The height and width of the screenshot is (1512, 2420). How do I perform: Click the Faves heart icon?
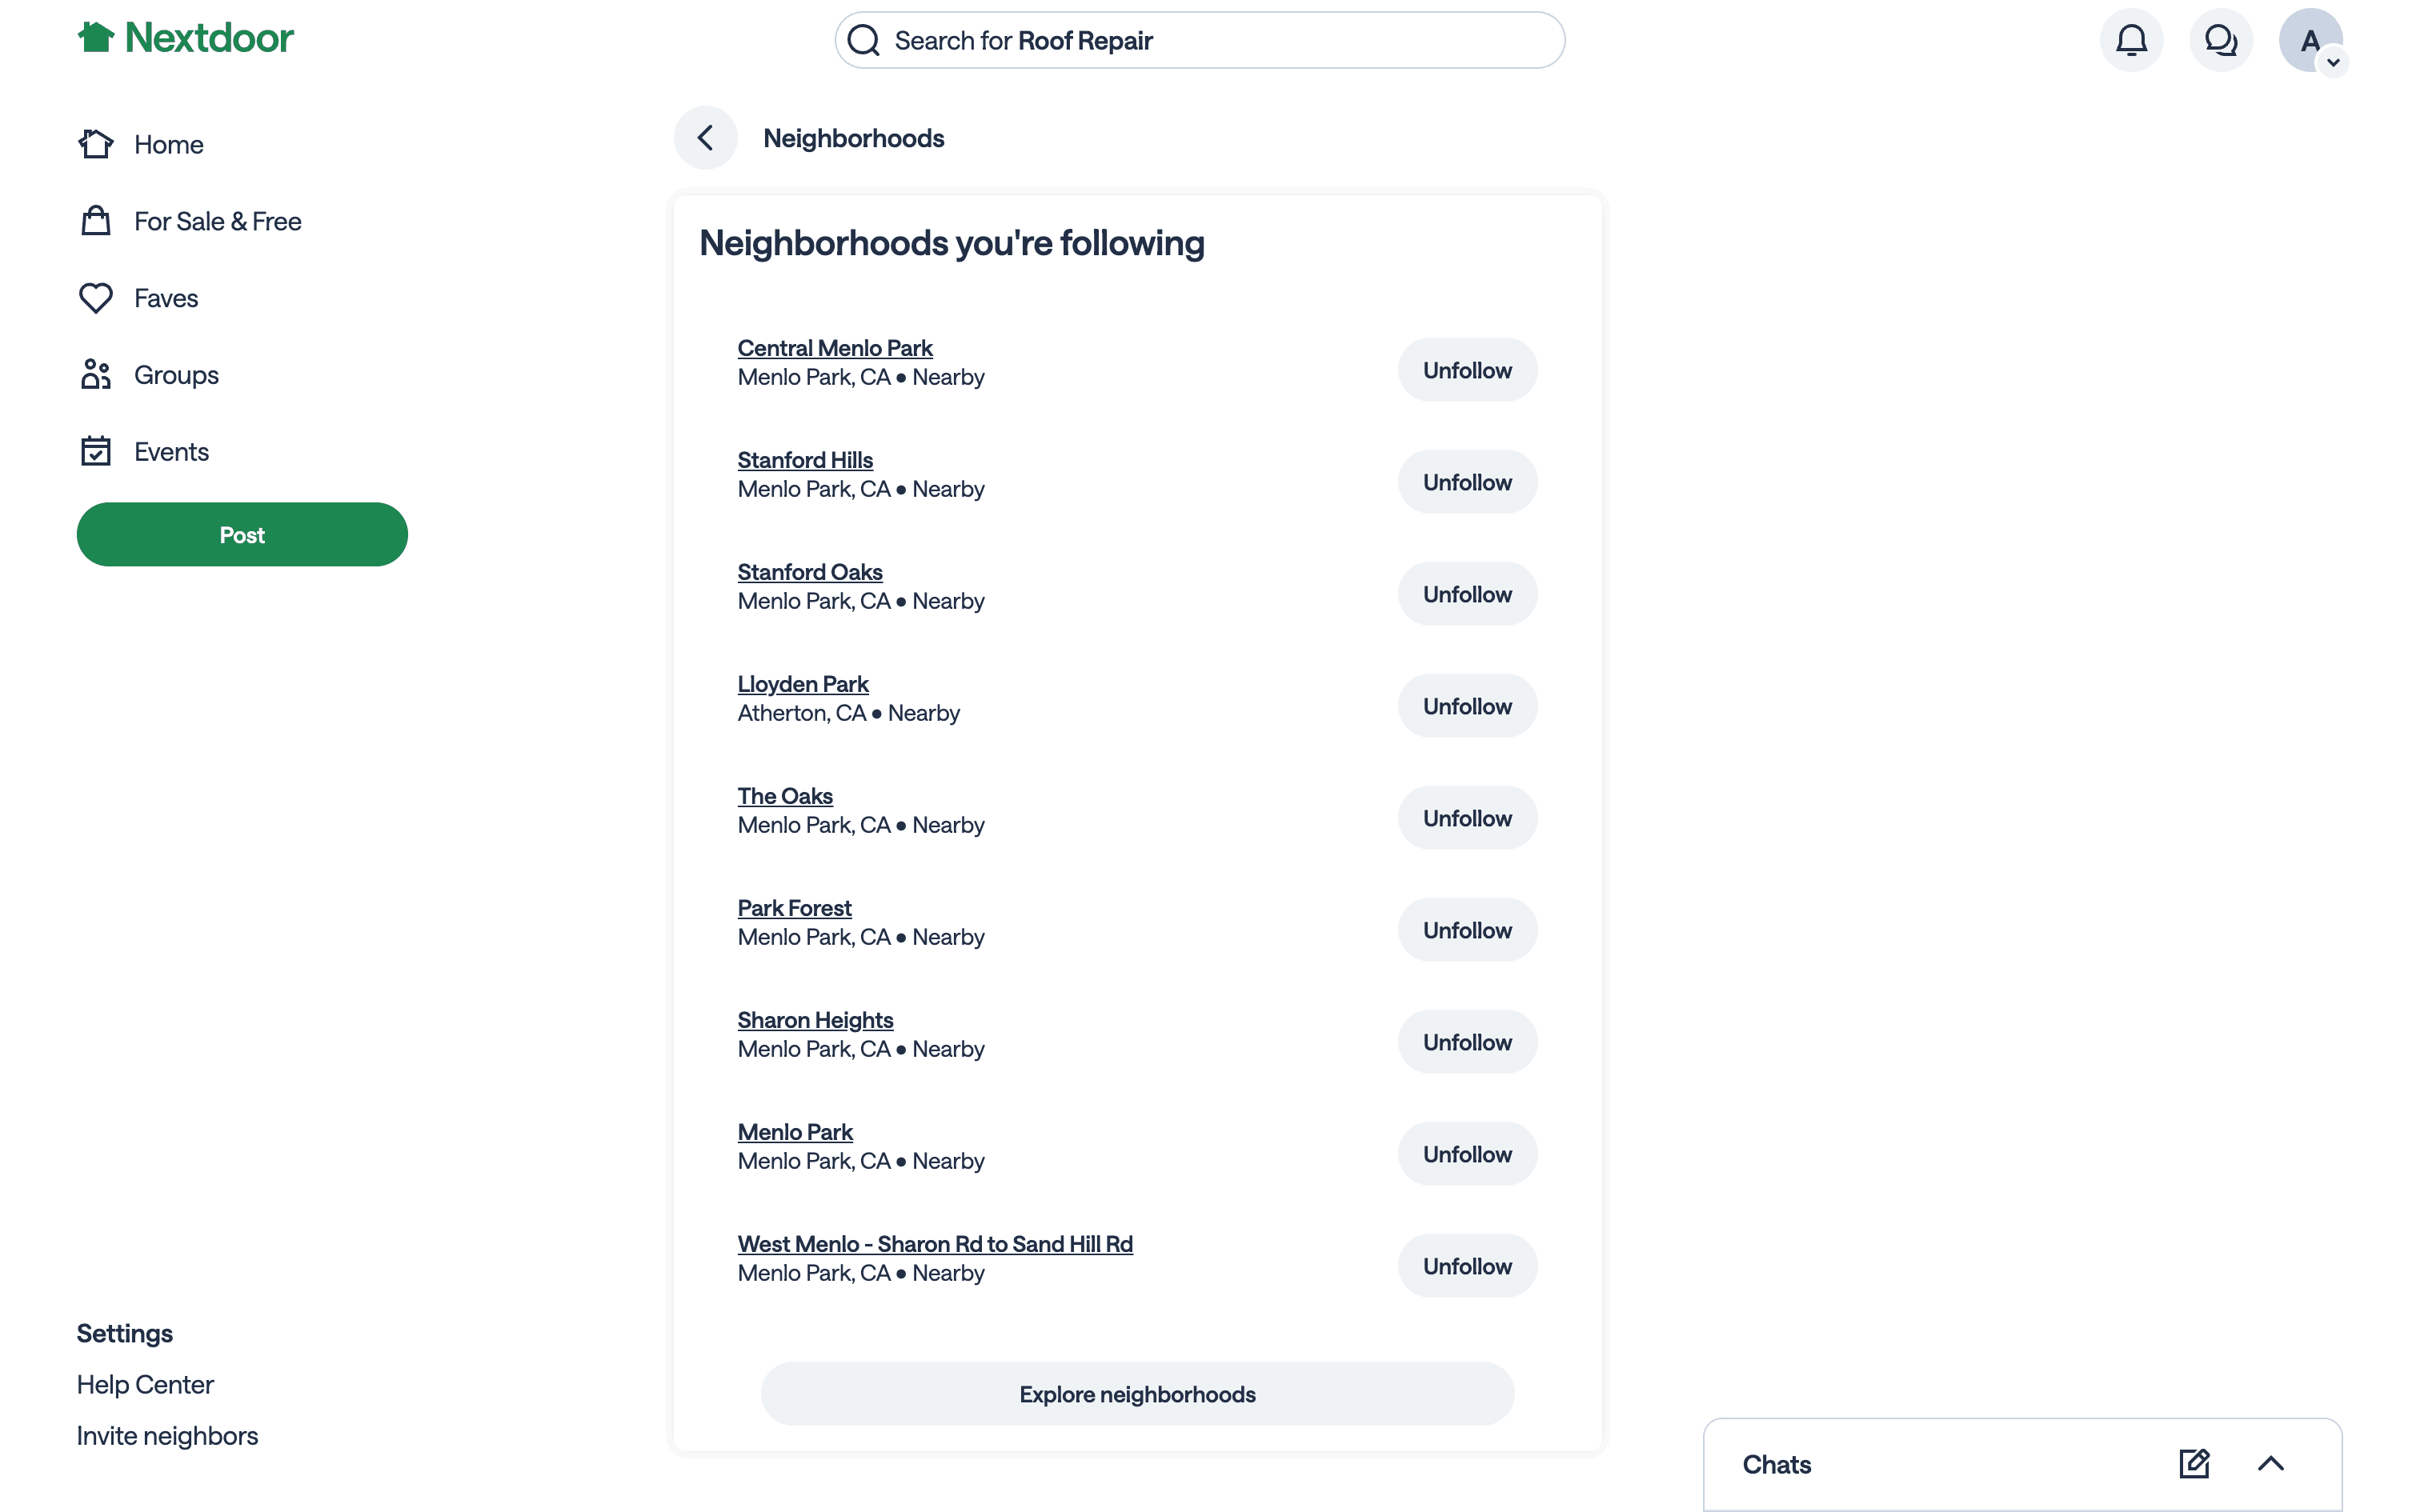96,298
